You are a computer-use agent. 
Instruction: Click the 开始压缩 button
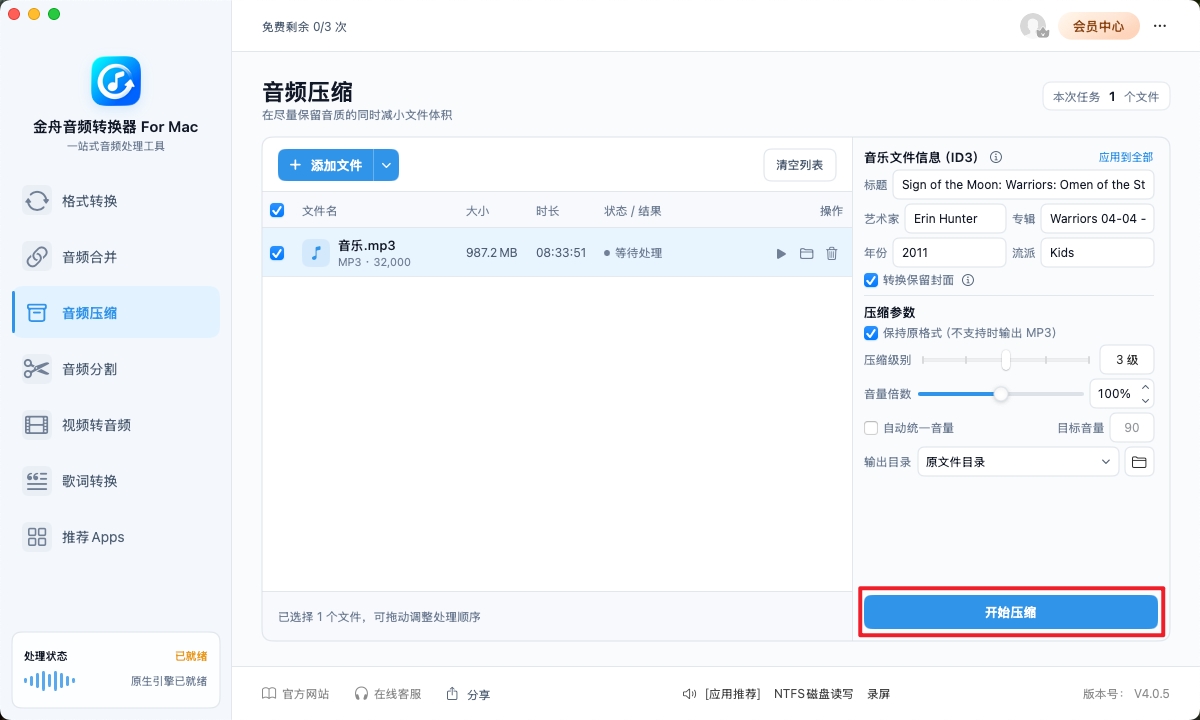[x=1011, y=612]
